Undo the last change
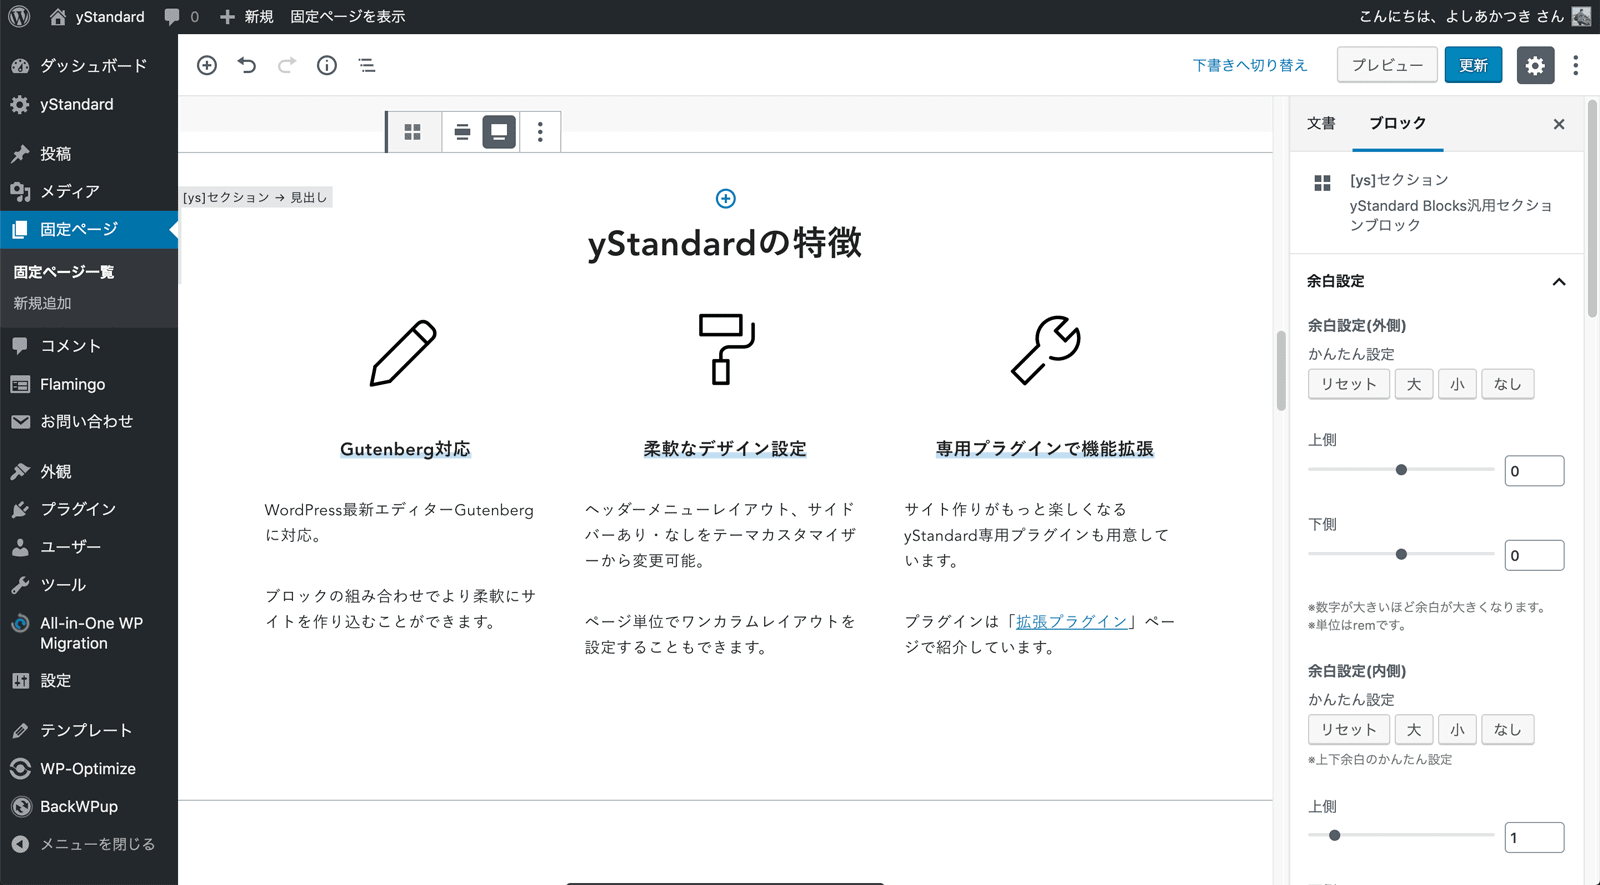Viewport: 1600px width, 885px height. click(247, 65)
